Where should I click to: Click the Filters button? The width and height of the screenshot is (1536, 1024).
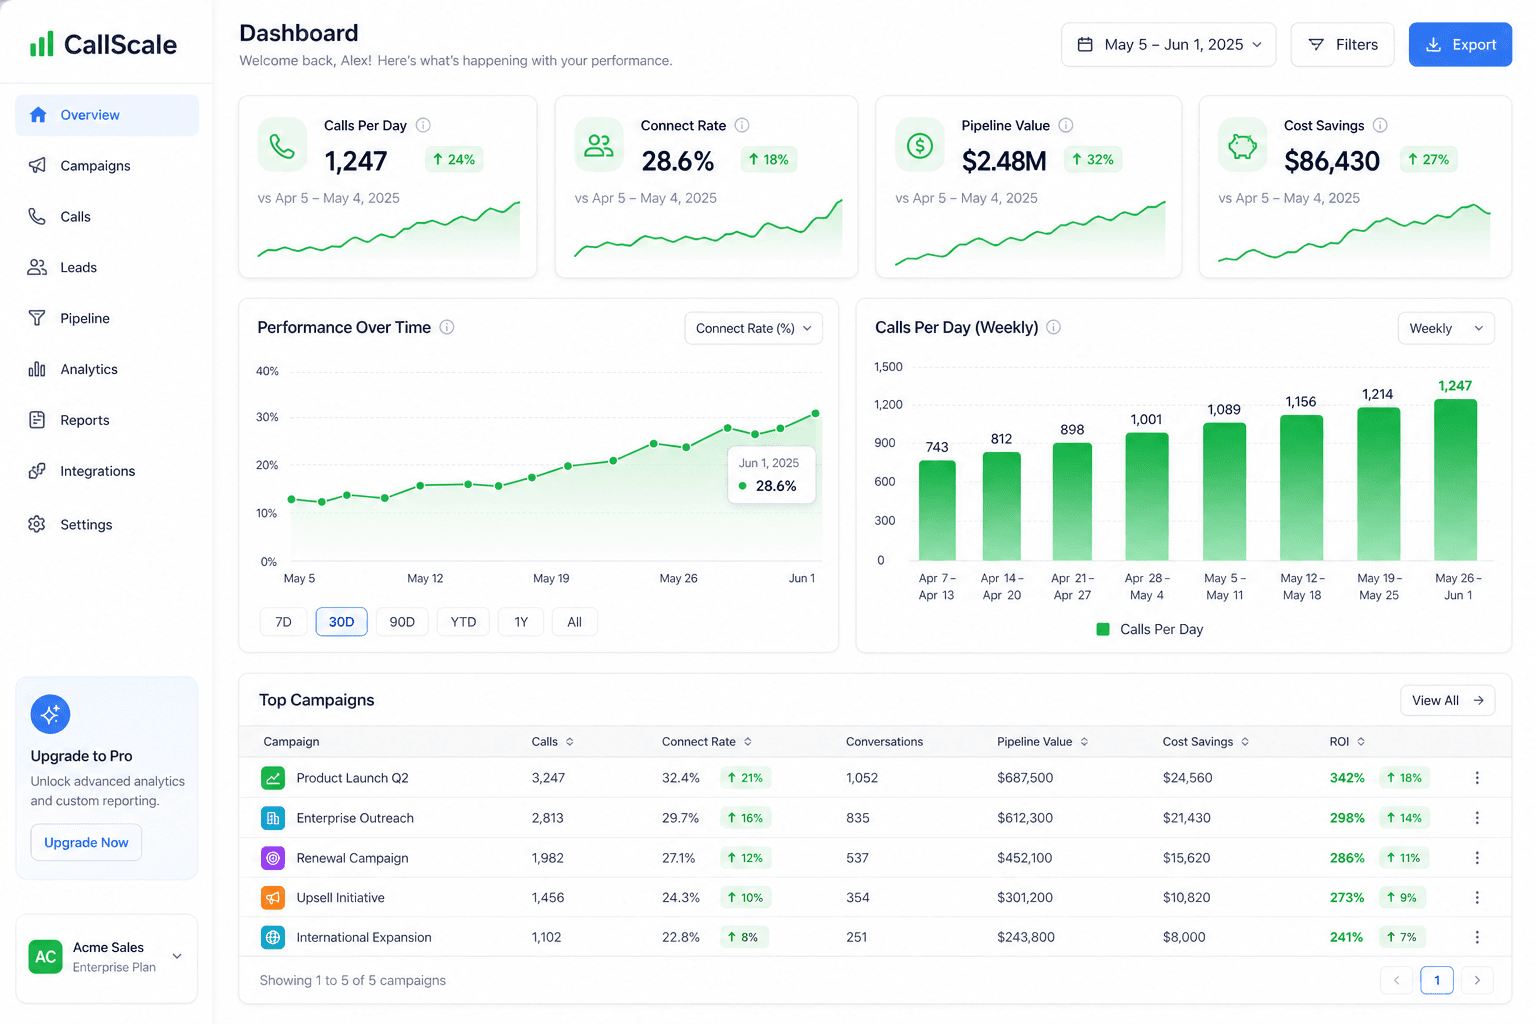point(1342,45)
